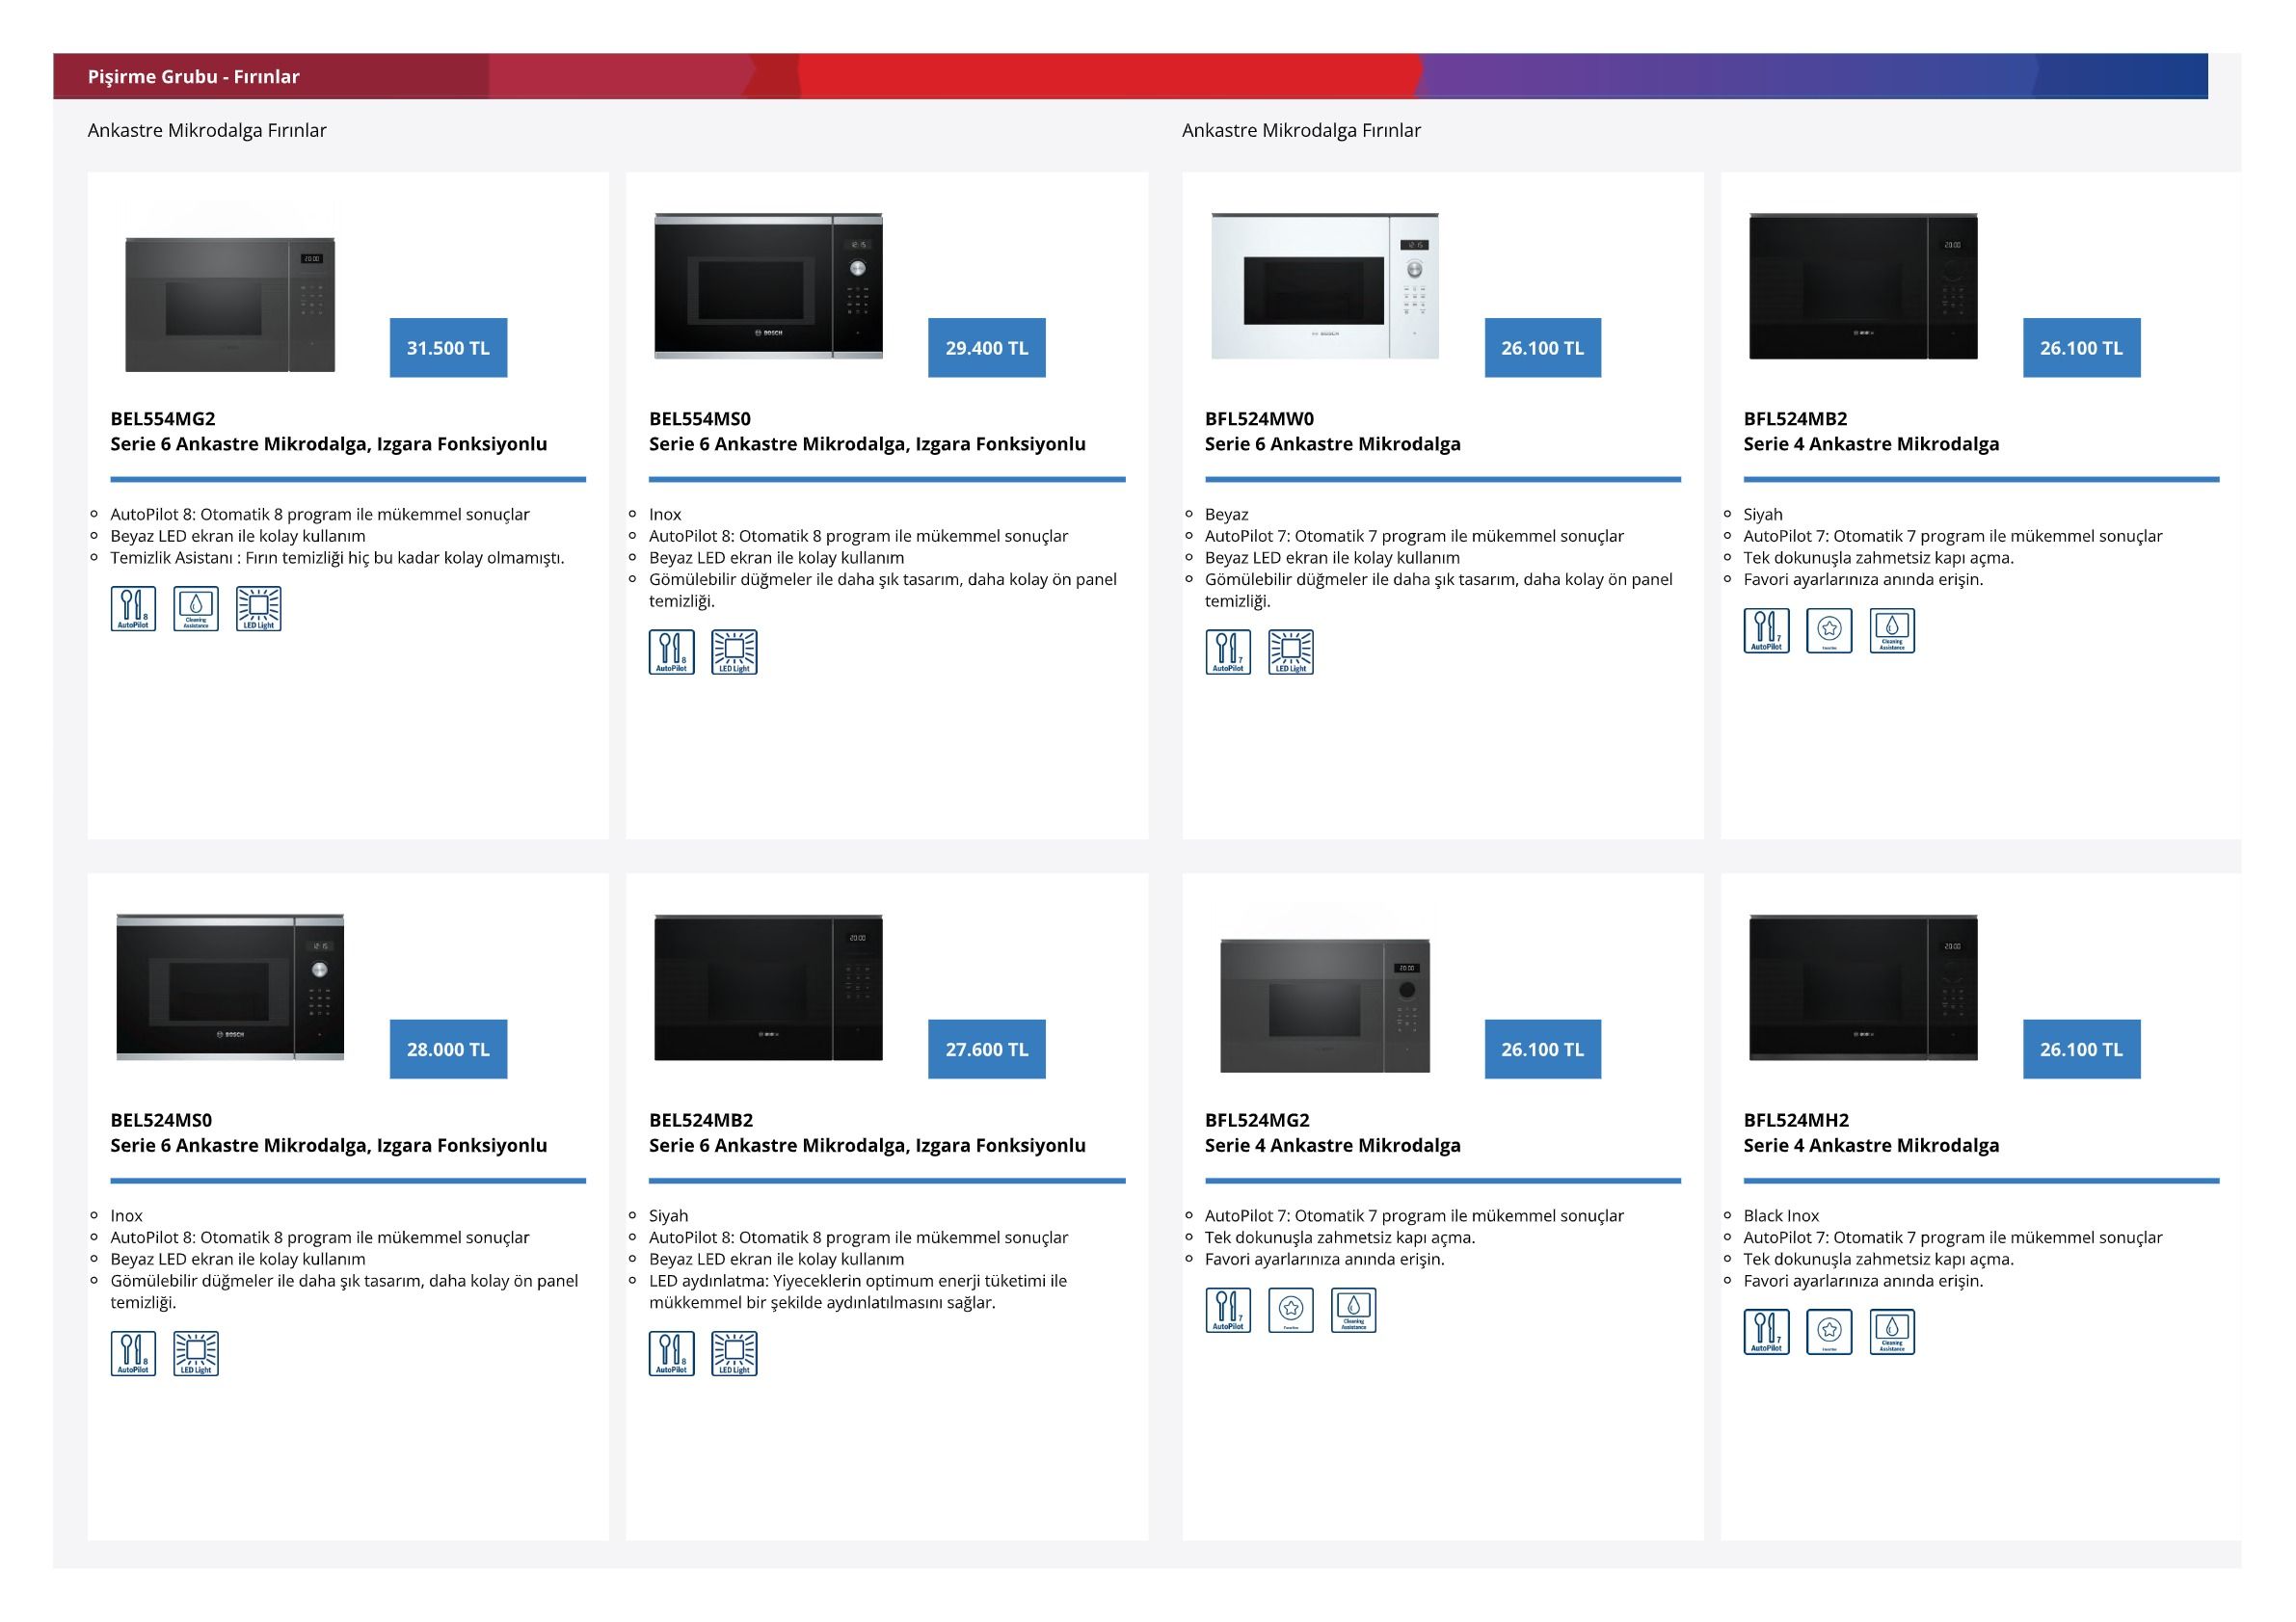Select the AutoPilot 8 icon in BEL524MS0 card

click(133, 1354)
